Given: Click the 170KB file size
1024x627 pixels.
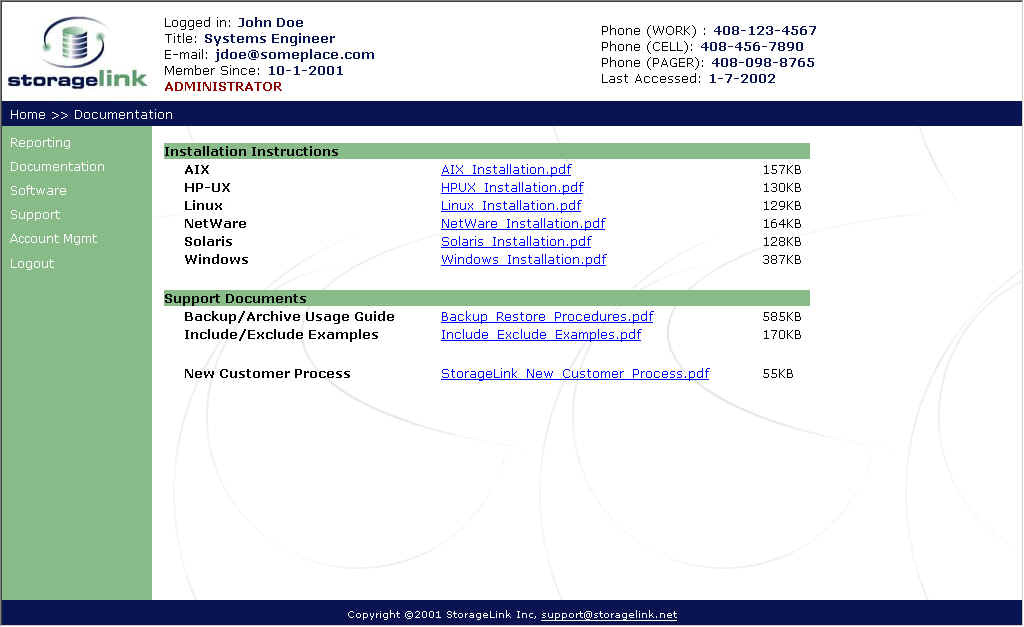Looking at the screenshot, I should click(782, 334).
